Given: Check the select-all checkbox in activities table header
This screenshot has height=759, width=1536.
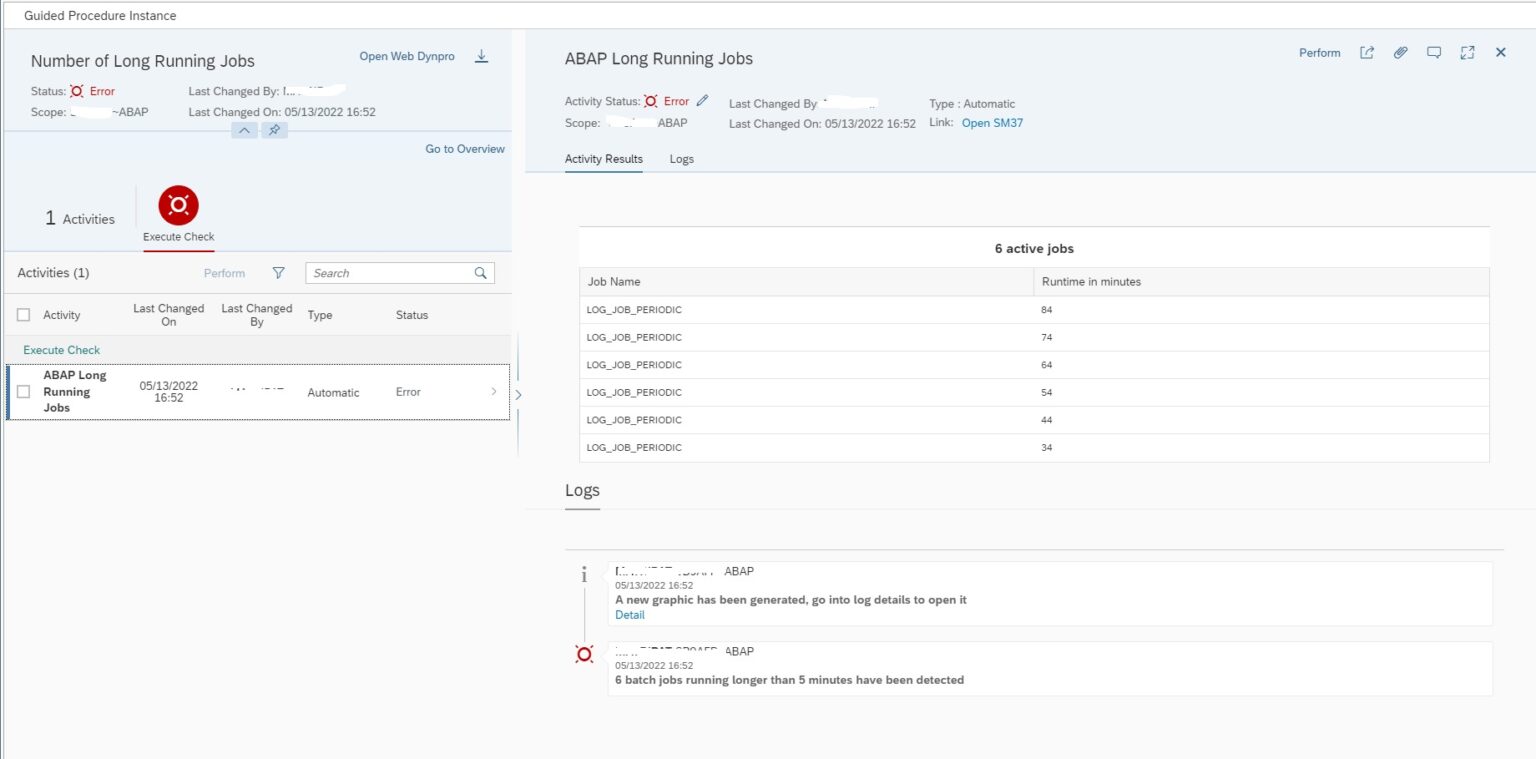Looking at the screenshot, I should 24,314.
